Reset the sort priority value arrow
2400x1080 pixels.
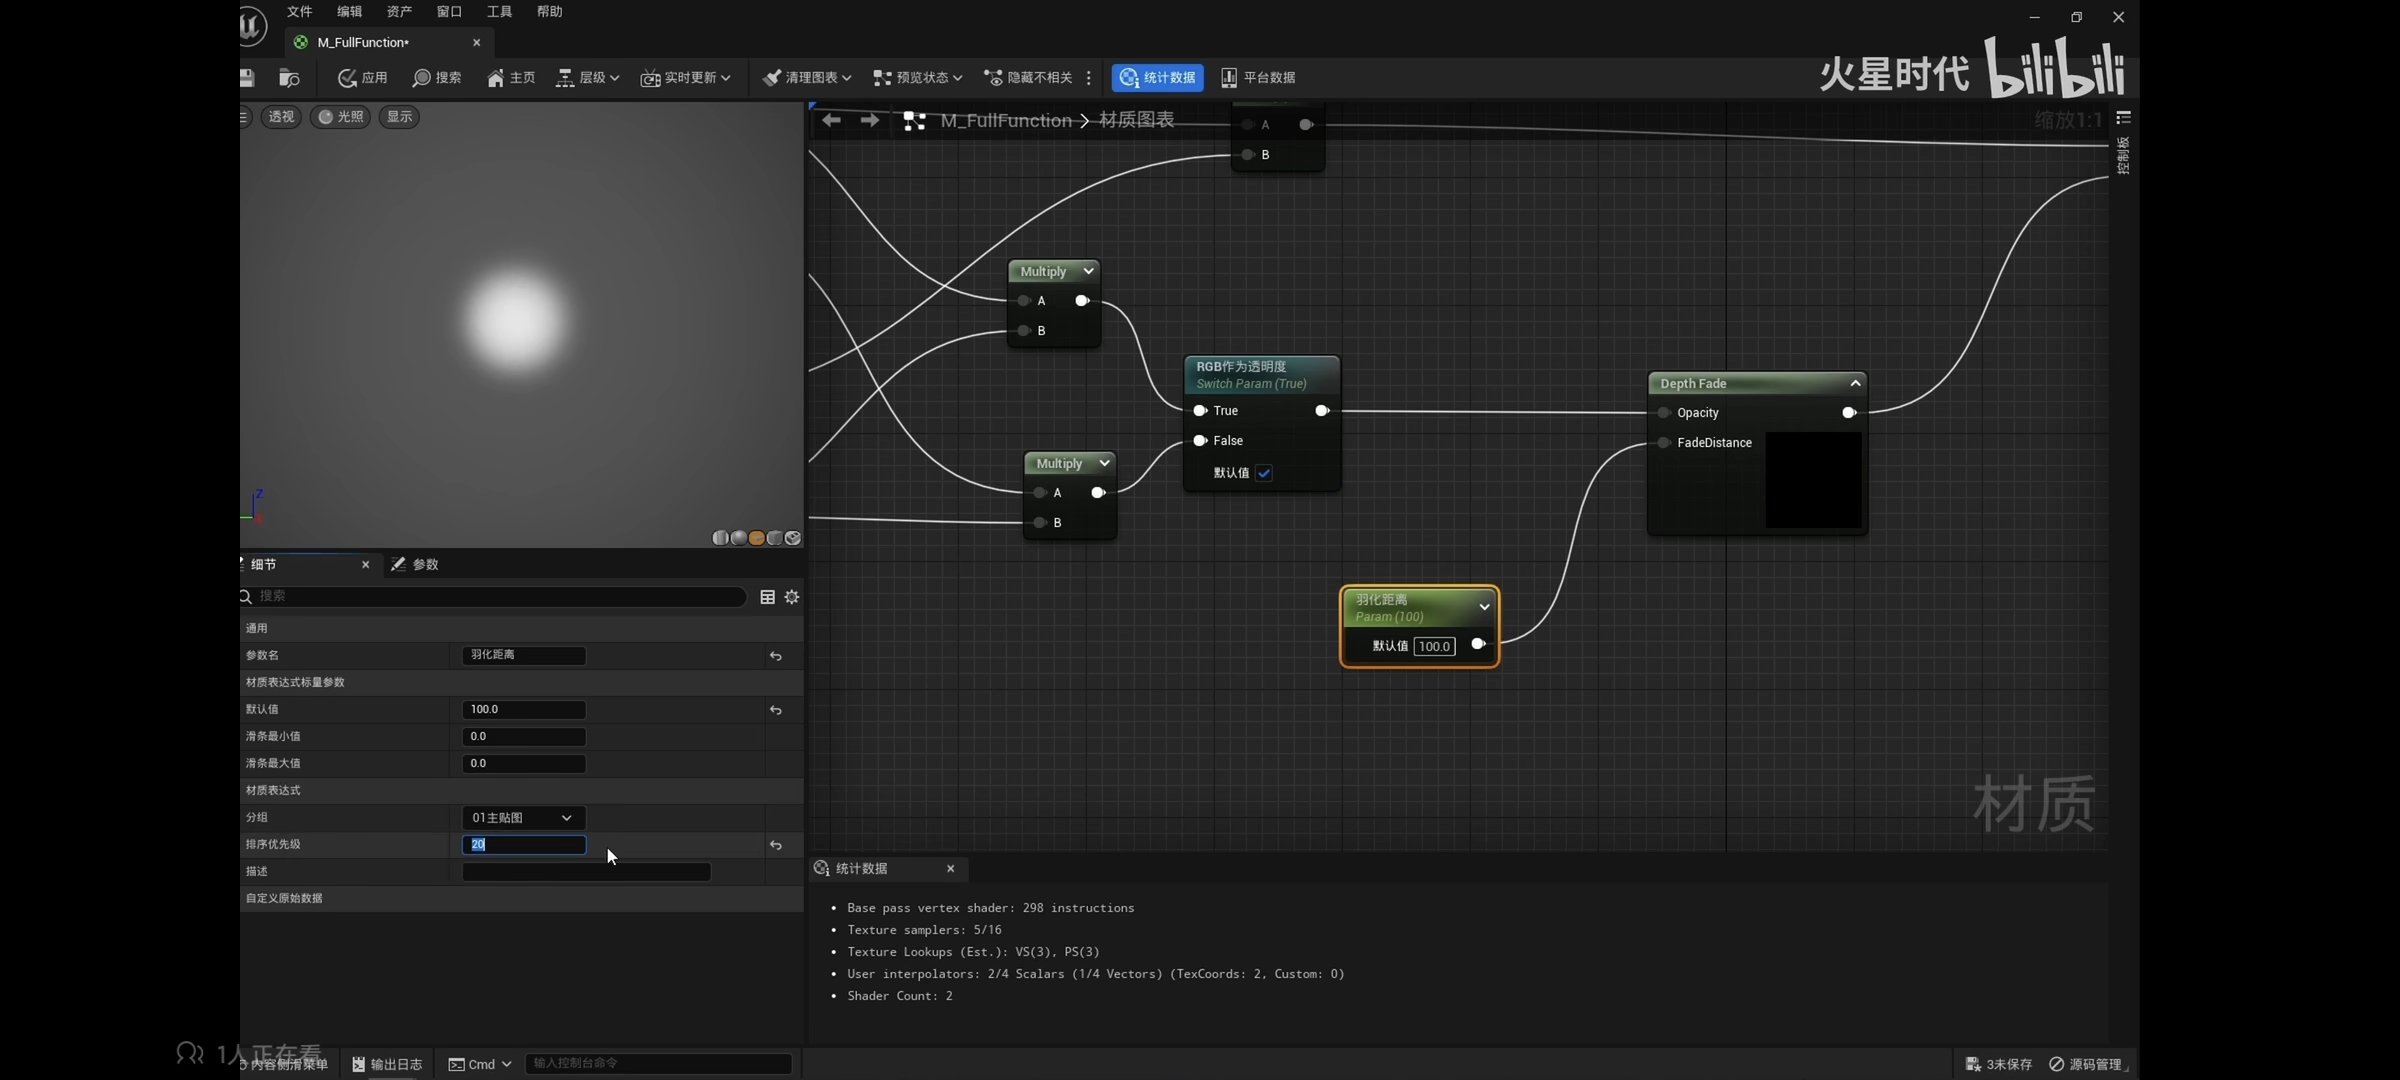pyautogui.click(x=775, y=845)
